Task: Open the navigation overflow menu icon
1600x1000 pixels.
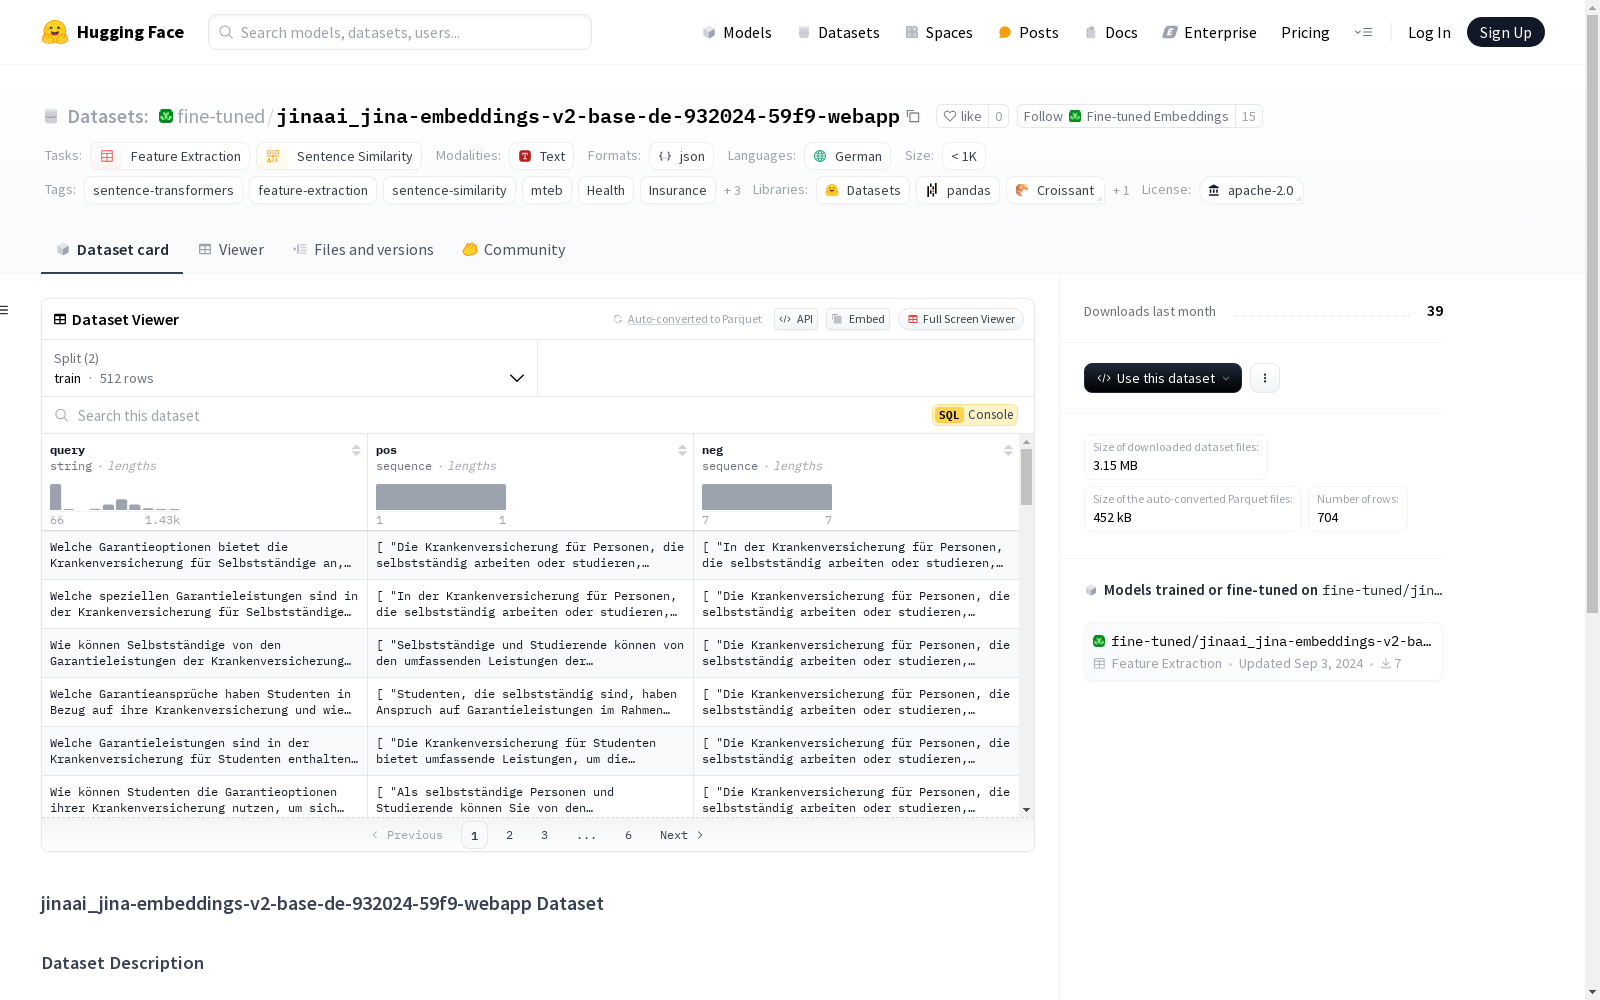Action: (x=1363, y=32)
